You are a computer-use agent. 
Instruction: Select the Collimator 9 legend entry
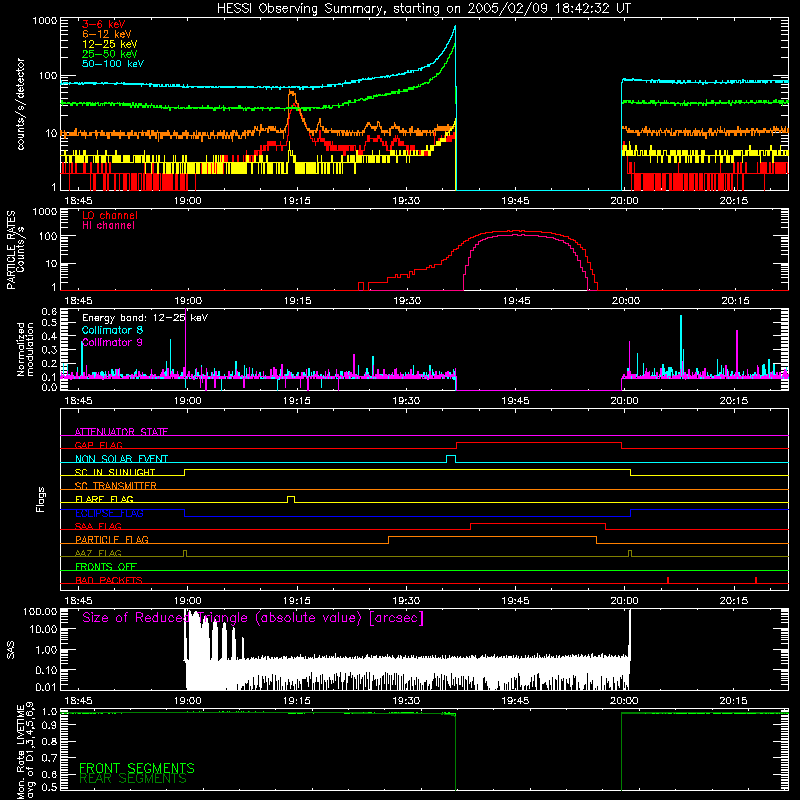[112, 342]
